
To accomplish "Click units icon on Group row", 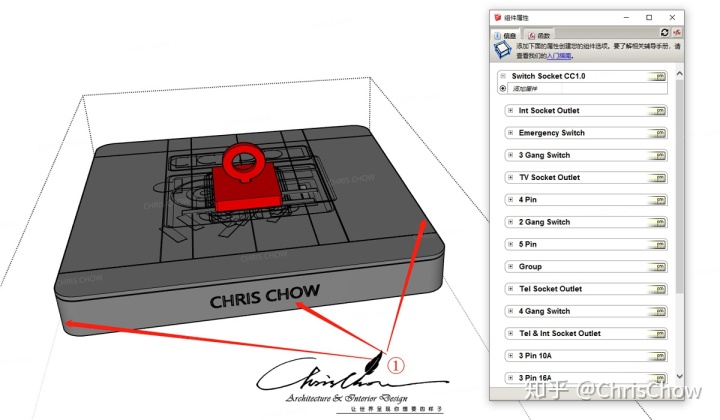I will tap(658, 267).
